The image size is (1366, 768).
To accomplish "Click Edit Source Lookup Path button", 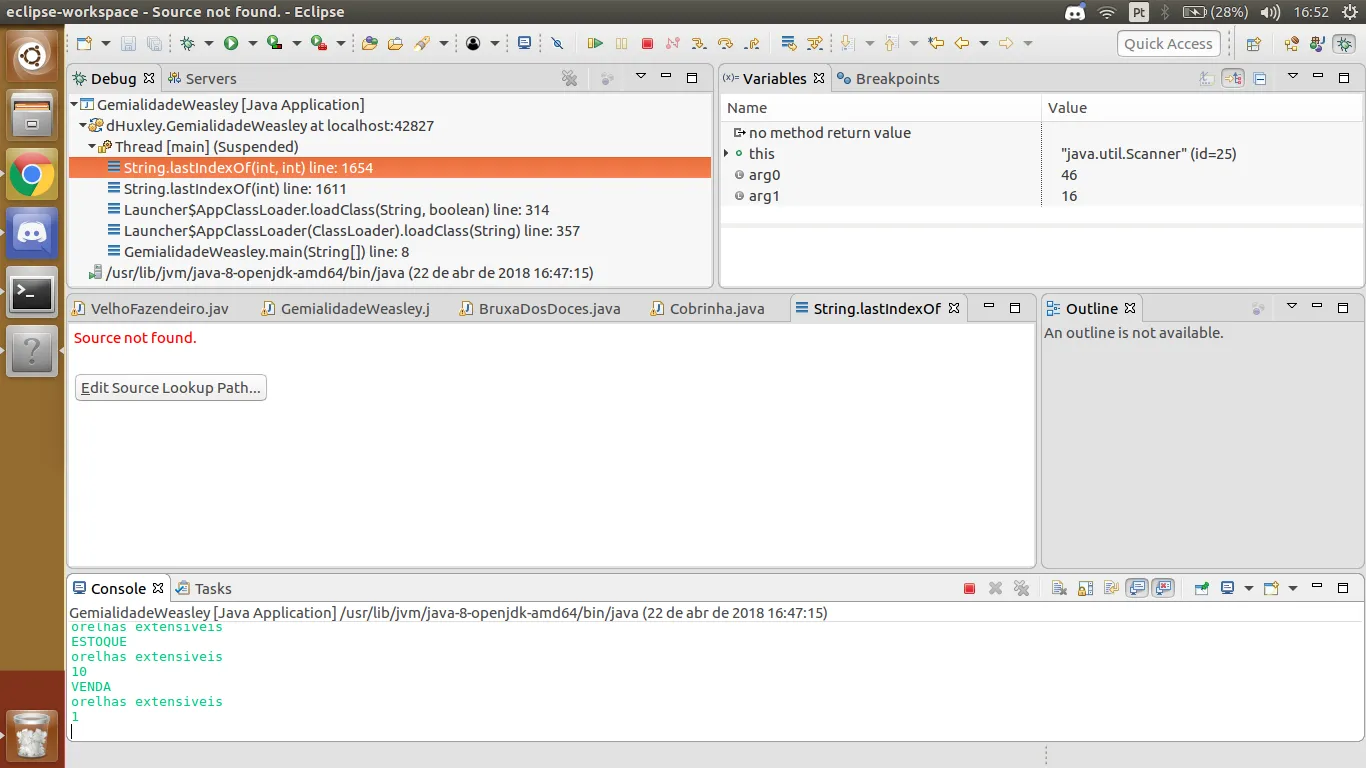I will (171, 387).
